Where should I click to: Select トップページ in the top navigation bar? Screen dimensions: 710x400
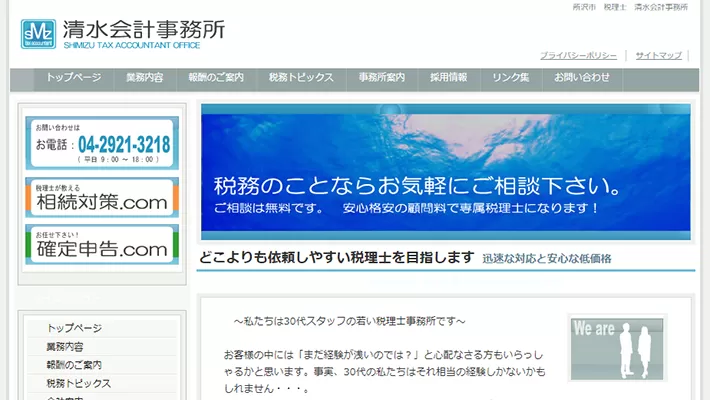point(73,77)
